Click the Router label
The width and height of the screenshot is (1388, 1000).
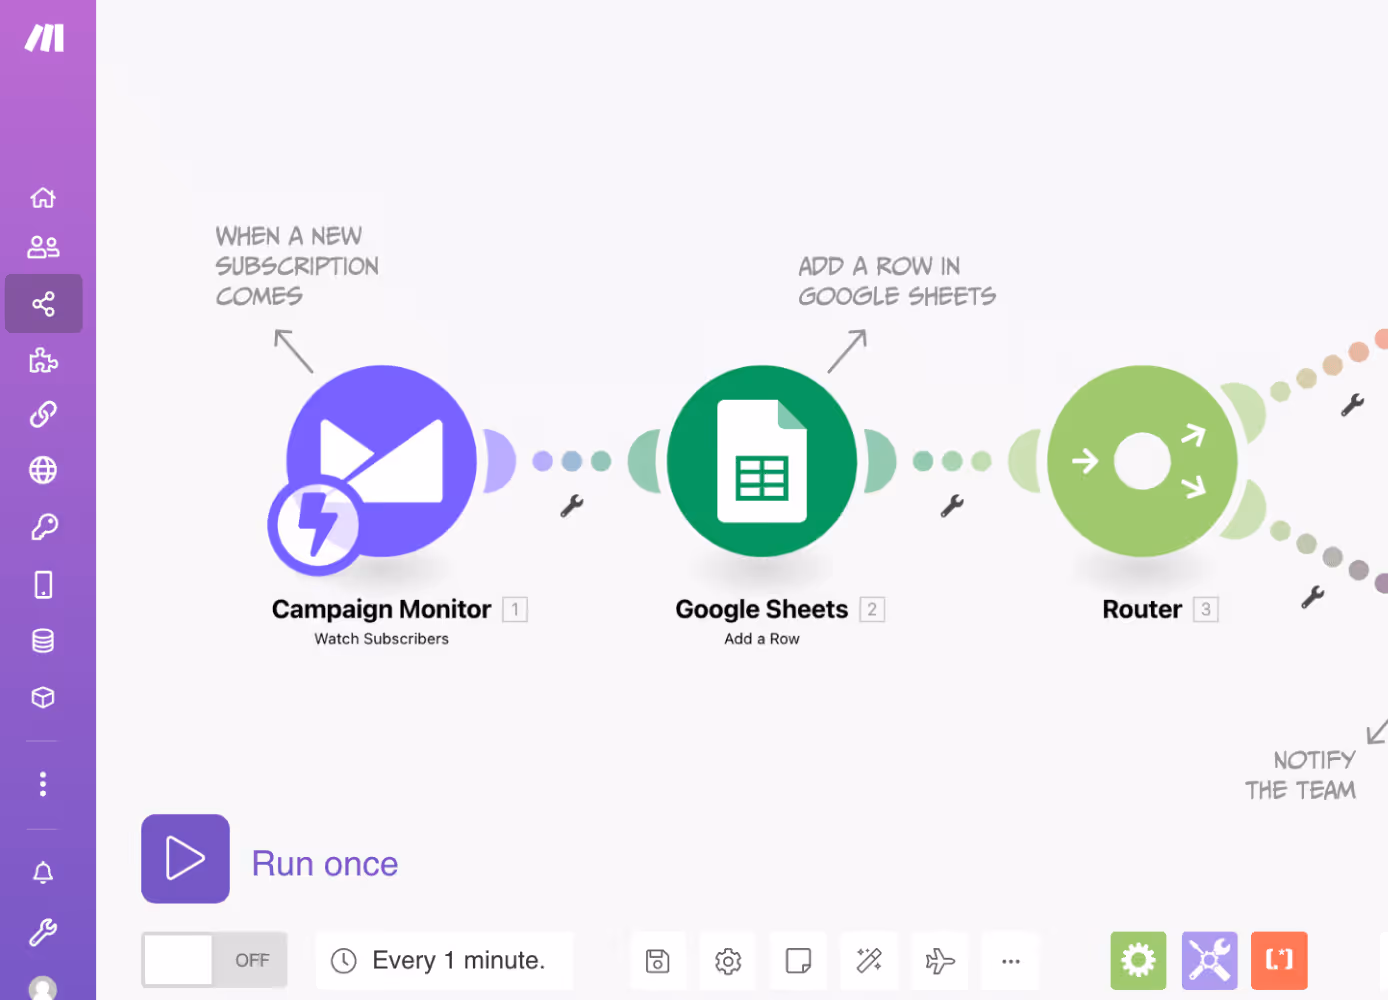coord(1142,609)
